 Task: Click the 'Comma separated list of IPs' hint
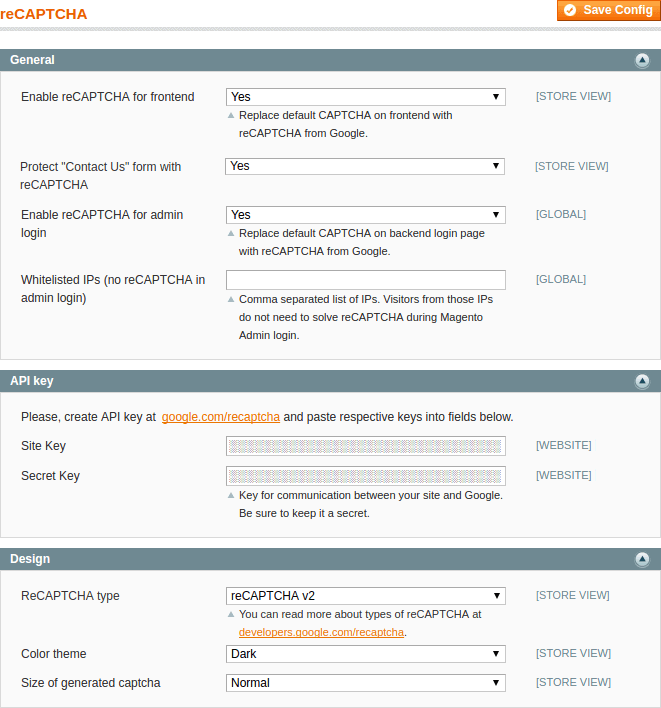[x=366, y=317]
